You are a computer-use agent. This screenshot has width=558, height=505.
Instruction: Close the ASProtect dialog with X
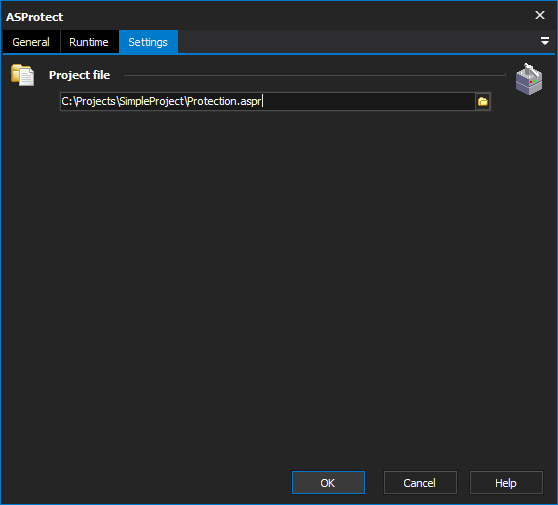point(539,15)
